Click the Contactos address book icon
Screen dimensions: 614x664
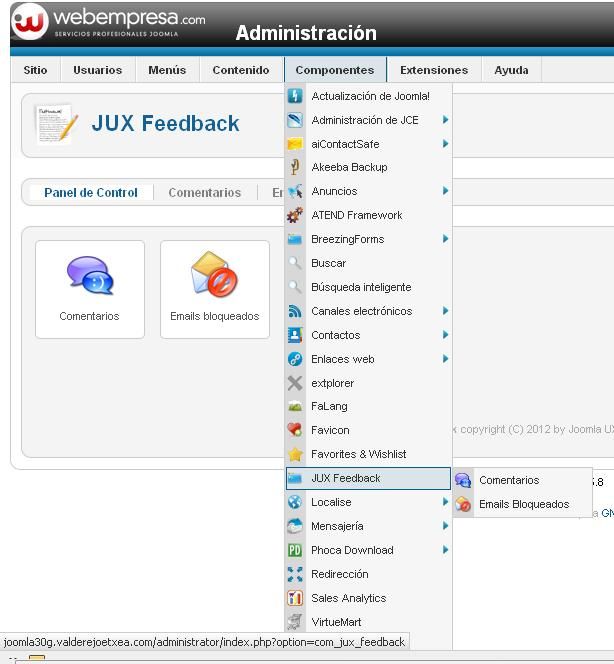[295, 335]
